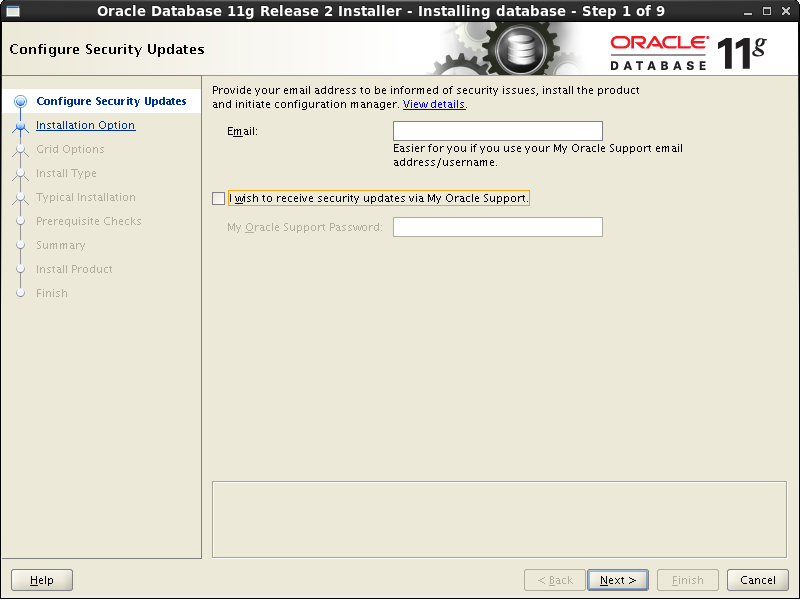Select the Installation Option sidebar link
800x600 pixels.
click(85, 125)
